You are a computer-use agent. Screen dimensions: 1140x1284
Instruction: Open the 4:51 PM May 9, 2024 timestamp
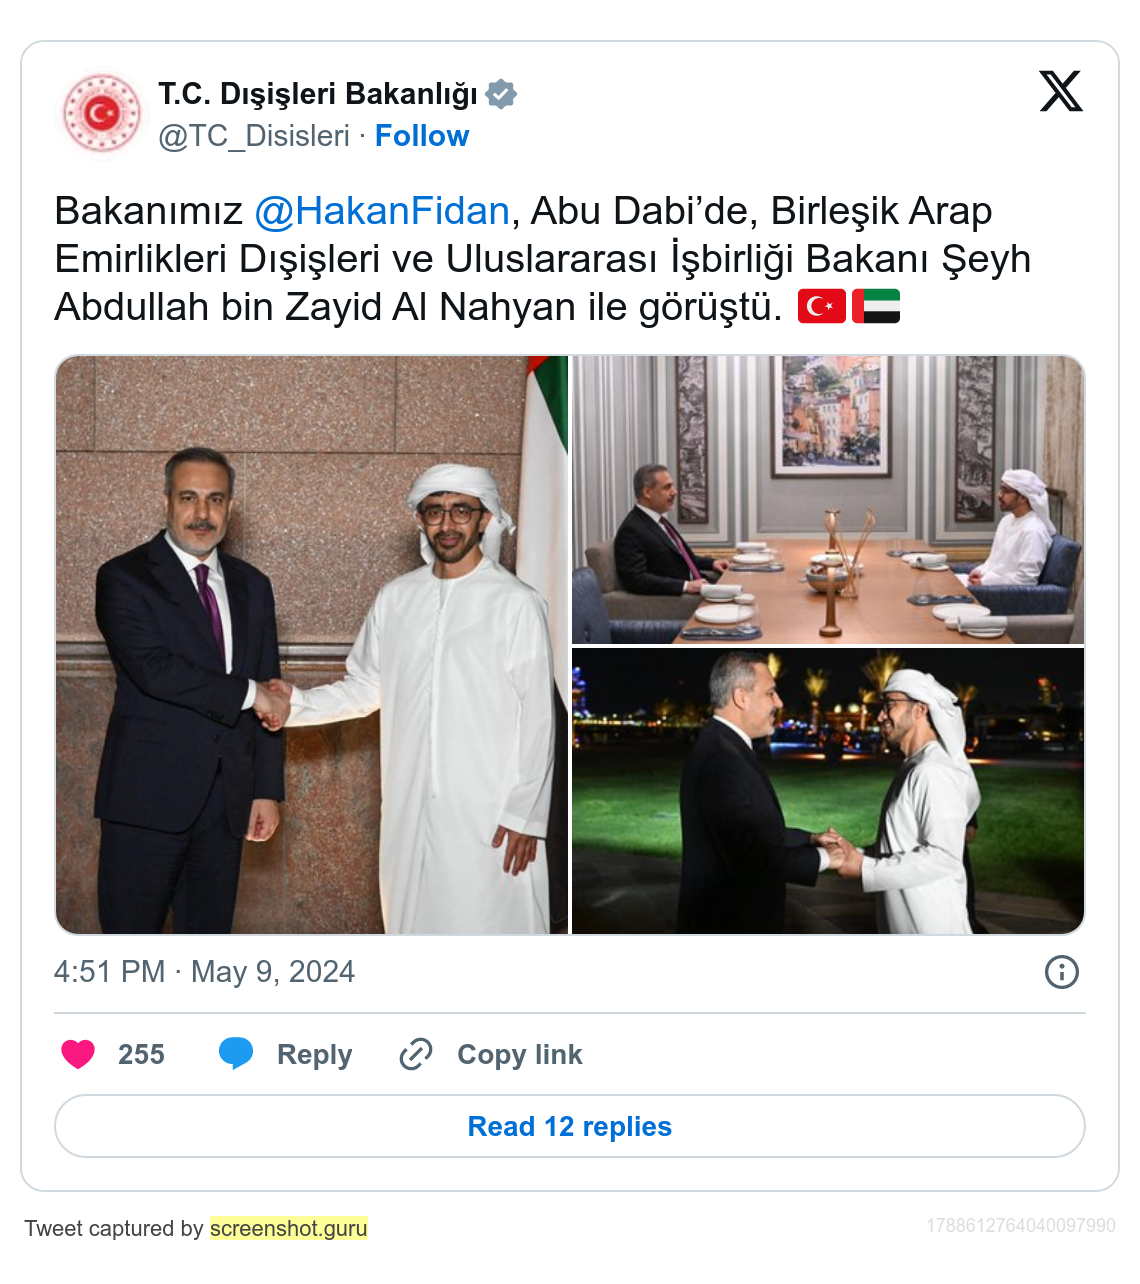point(205,972)
